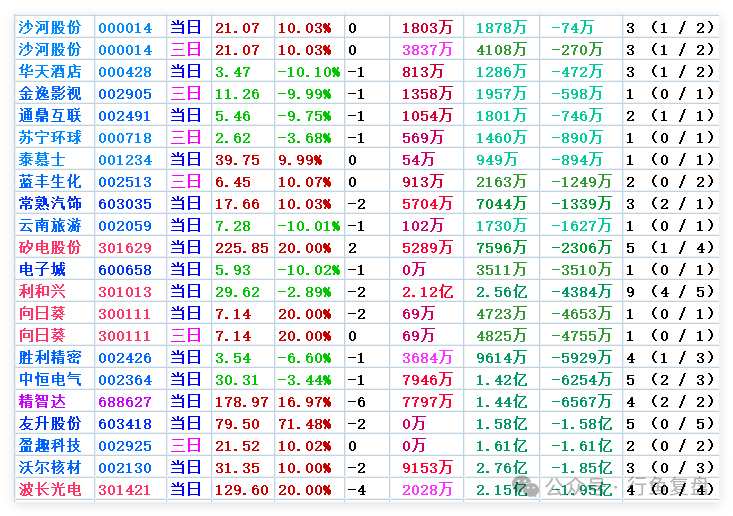Click the sell amount 4108万
Image resolution: width=733 pixels, height=516 pixels.
point(501,50)
